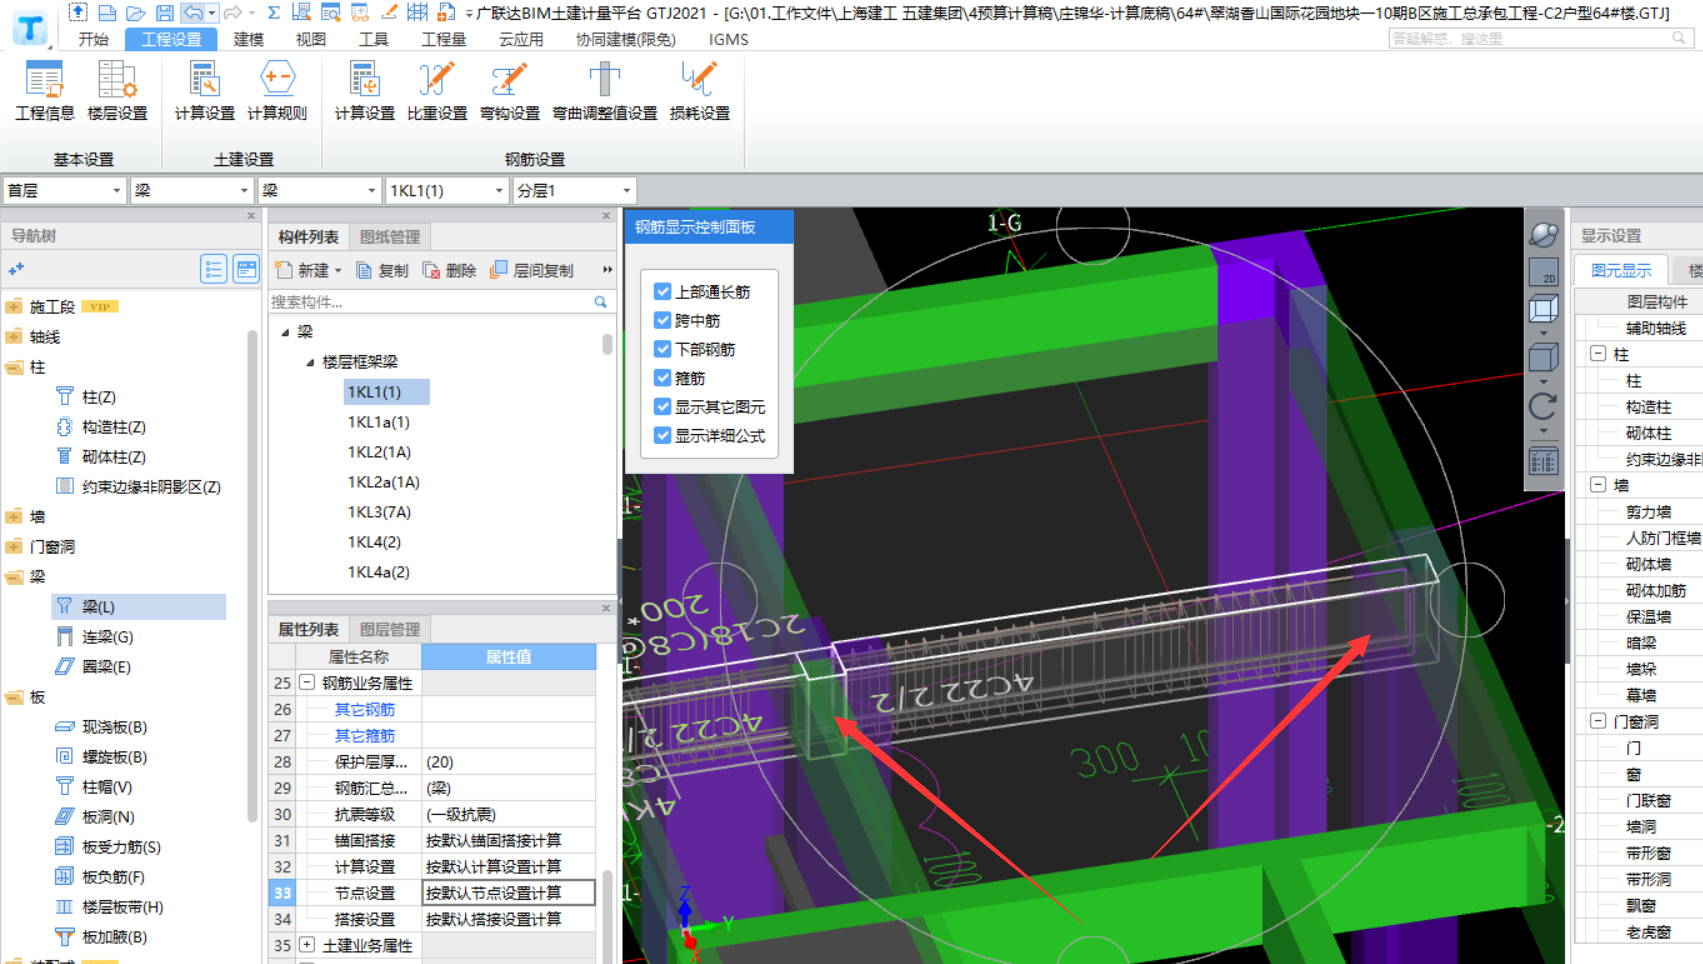Image resolution: width=1703 pixels, height=964 pixels.
Task: Open 弯钩设置 hook settings
Action: pyautogui.click(x=509, y=91)
